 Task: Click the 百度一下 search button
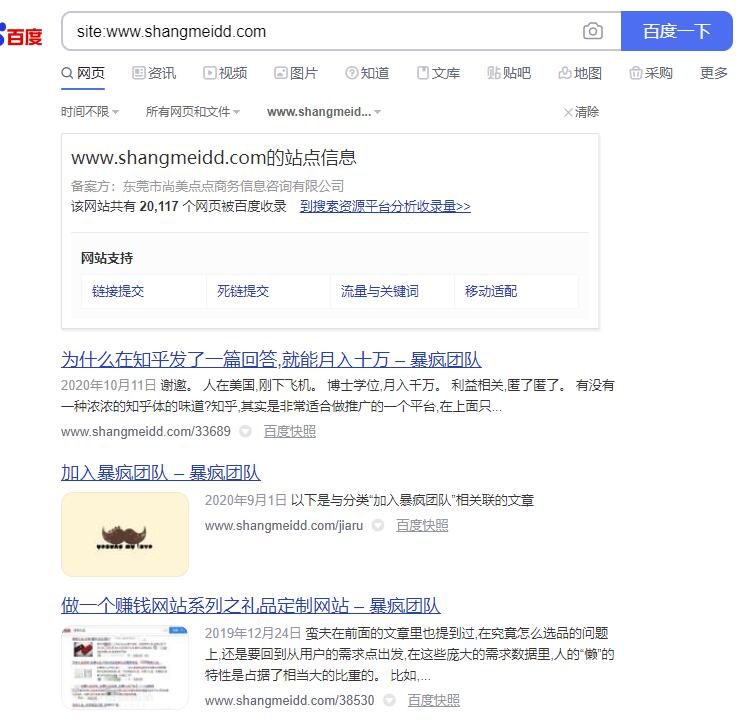point(676,31)
